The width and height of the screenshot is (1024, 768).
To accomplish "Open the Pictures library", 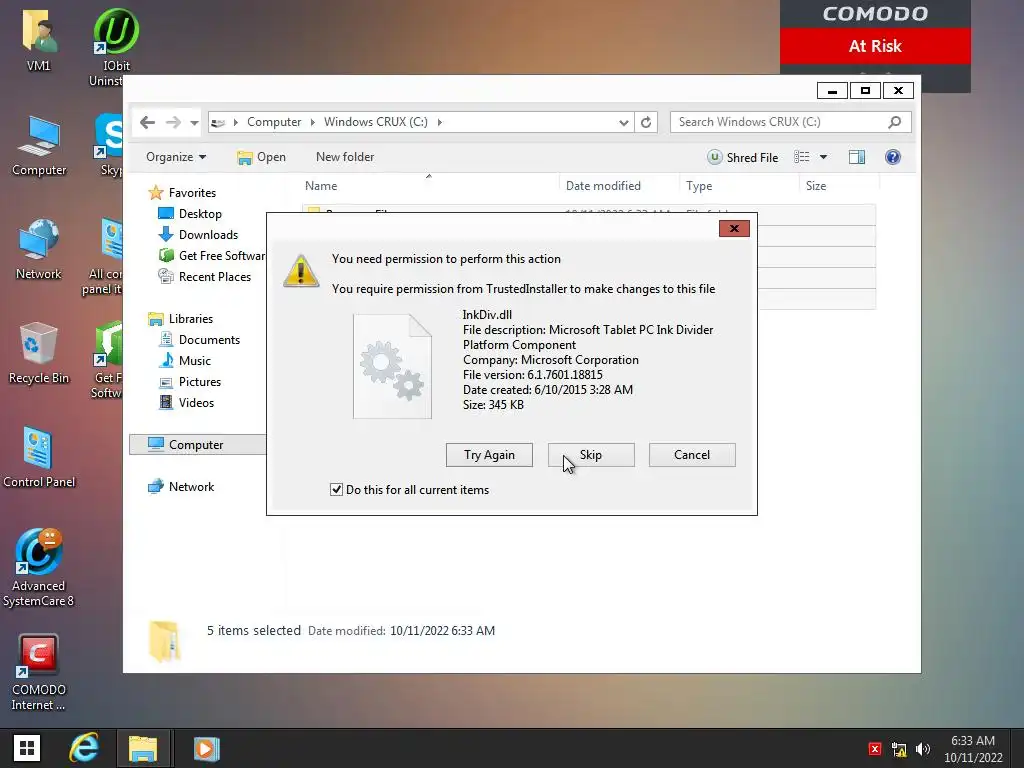I will 191,381.
